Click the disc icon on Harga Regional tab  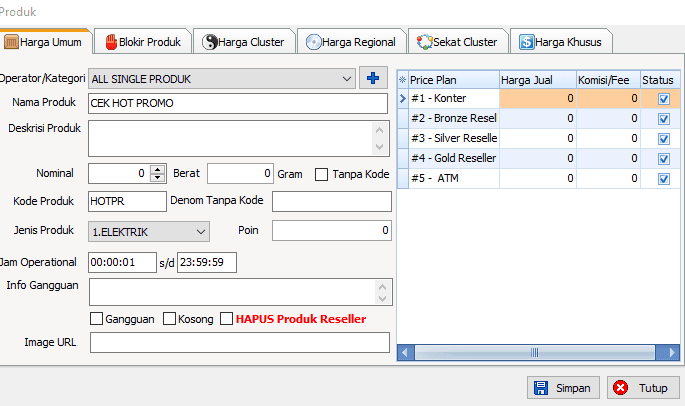[314, 42]
